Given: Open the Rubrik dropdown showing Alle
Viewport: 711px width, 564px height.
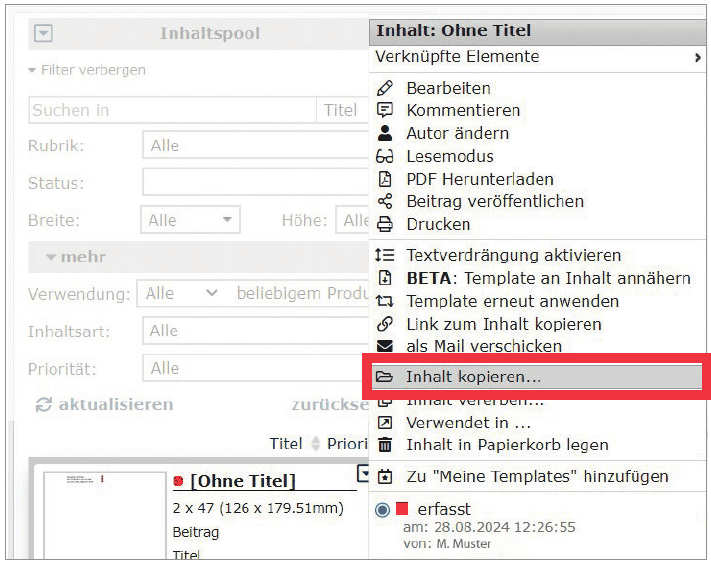Looking at the screenshot, I should (x=256, y=146).
